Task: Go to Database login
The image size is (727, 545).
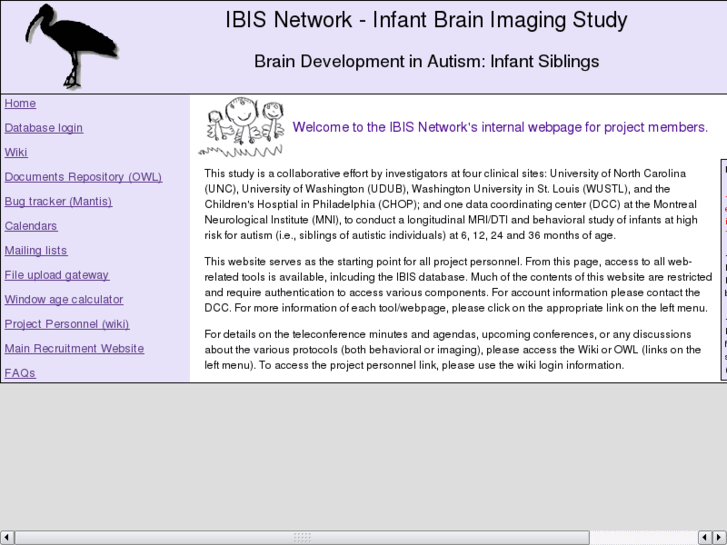Action: pyautogui.click(x=44, y=128)
